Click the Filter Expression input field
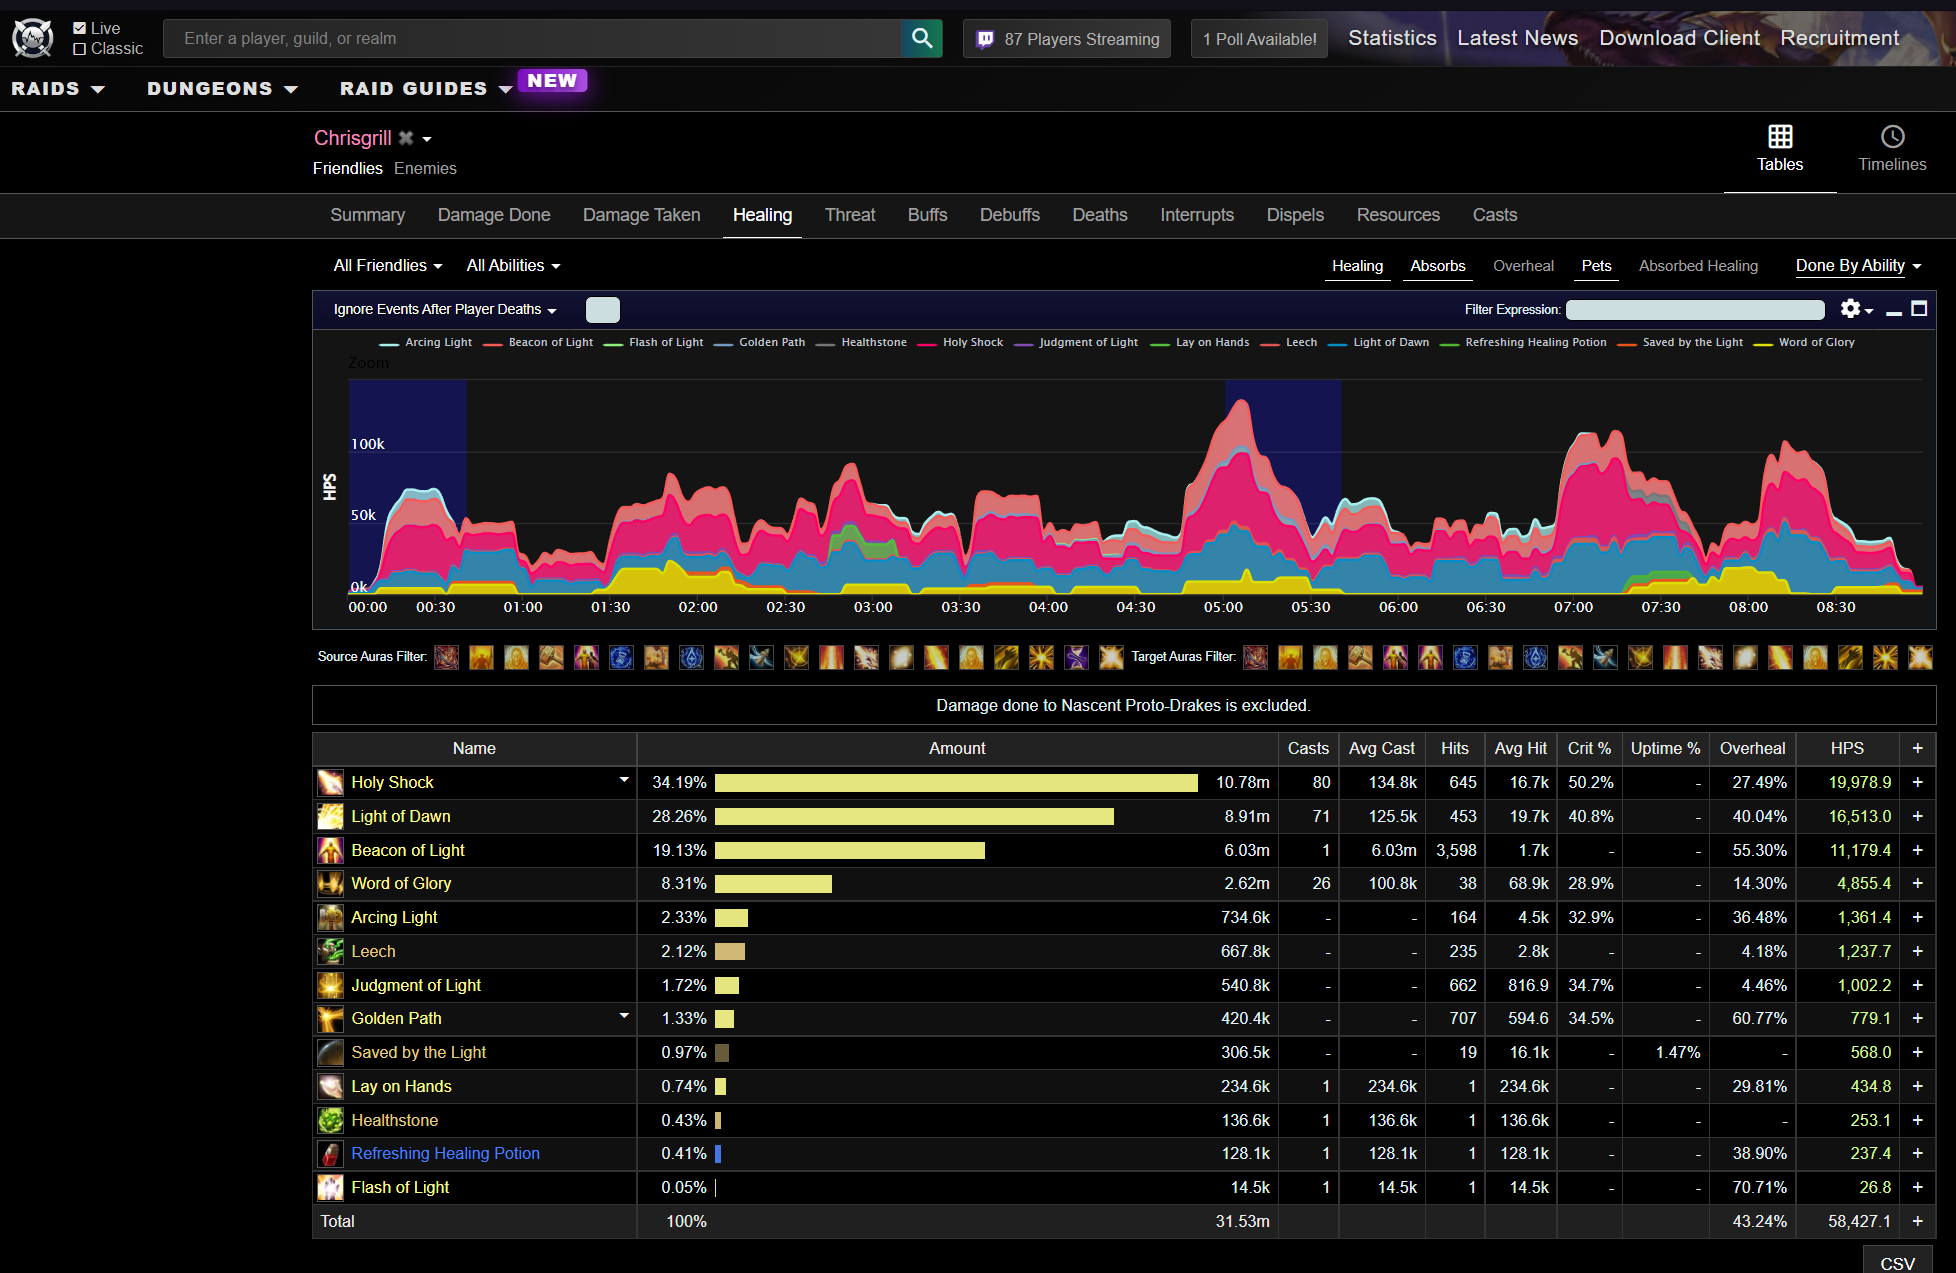Viewport: 1956px width, 1273px height. (x=1695, y=310)
